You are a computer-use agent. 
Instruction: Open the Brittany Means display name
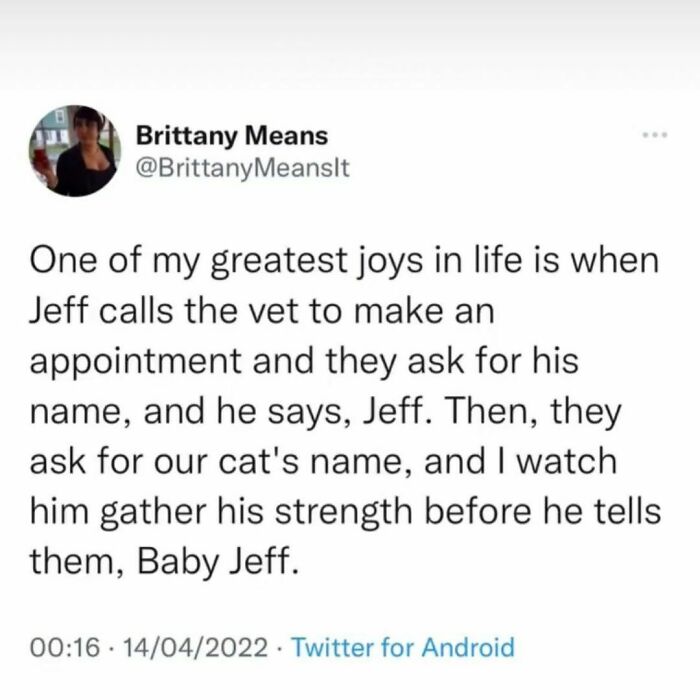pos(231,134)
